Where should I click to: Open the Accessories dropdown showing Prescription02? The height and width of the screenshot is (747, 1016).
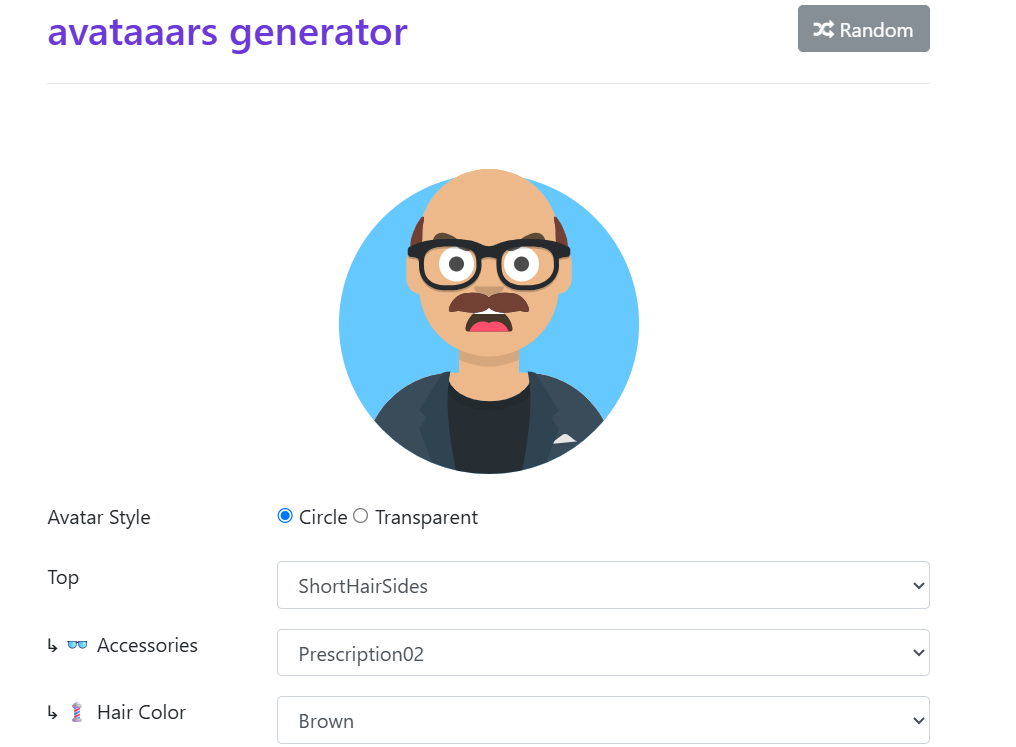603,654
